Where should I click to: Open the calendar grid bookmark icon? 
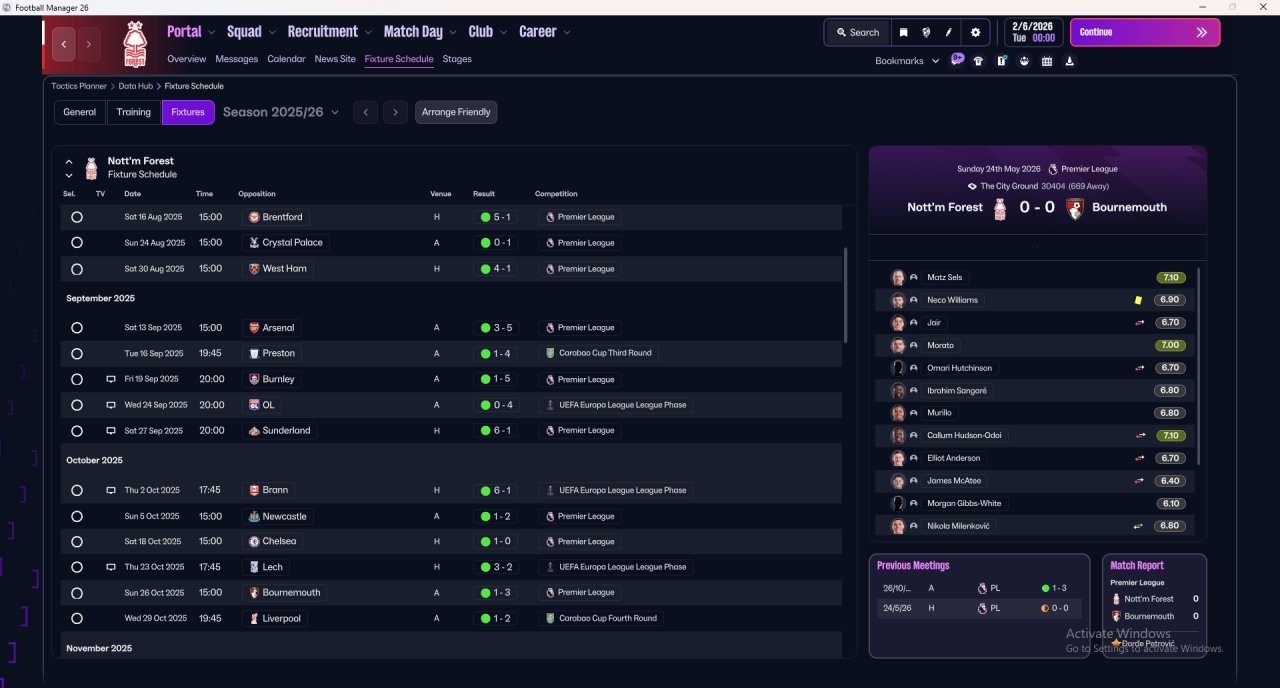click(1047, 61)
